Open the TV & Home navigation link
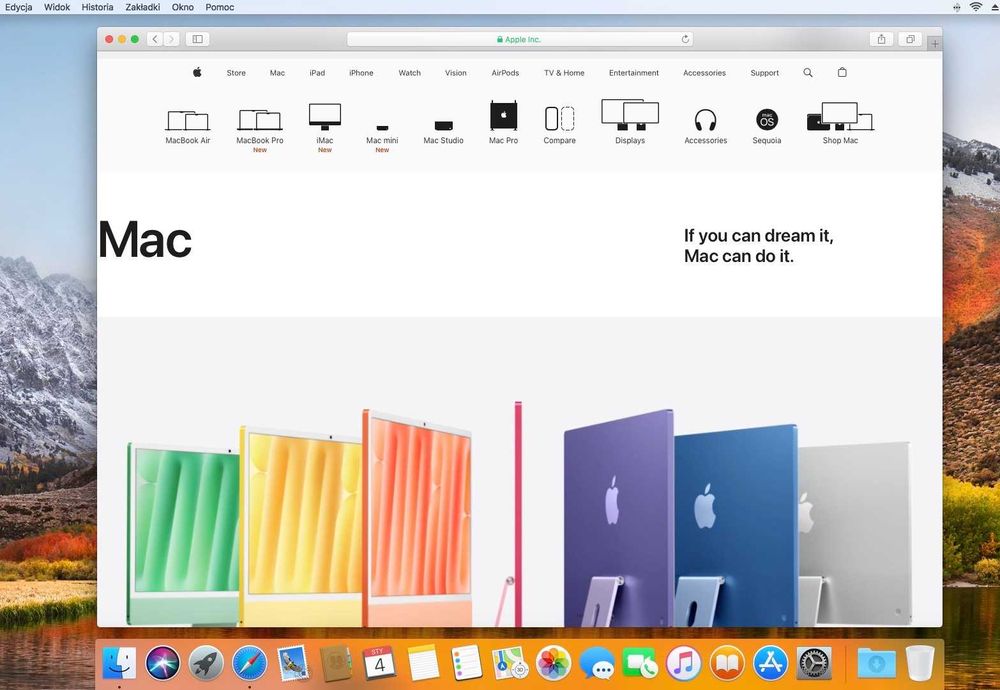Screen dimensions: 1000x690 point(564,73)
